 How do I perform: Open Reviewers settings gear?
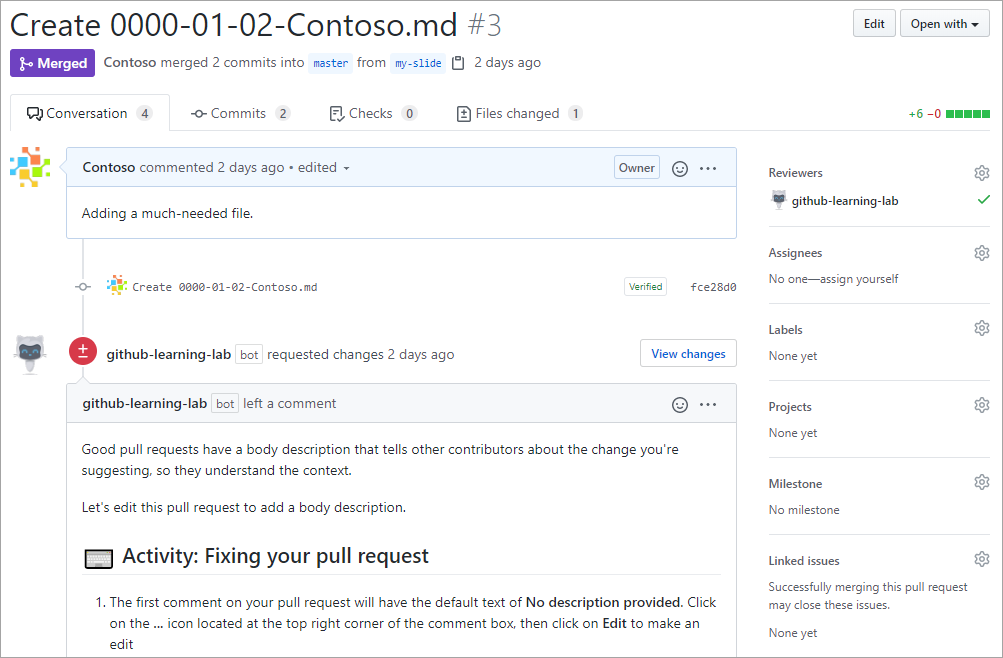981,172
